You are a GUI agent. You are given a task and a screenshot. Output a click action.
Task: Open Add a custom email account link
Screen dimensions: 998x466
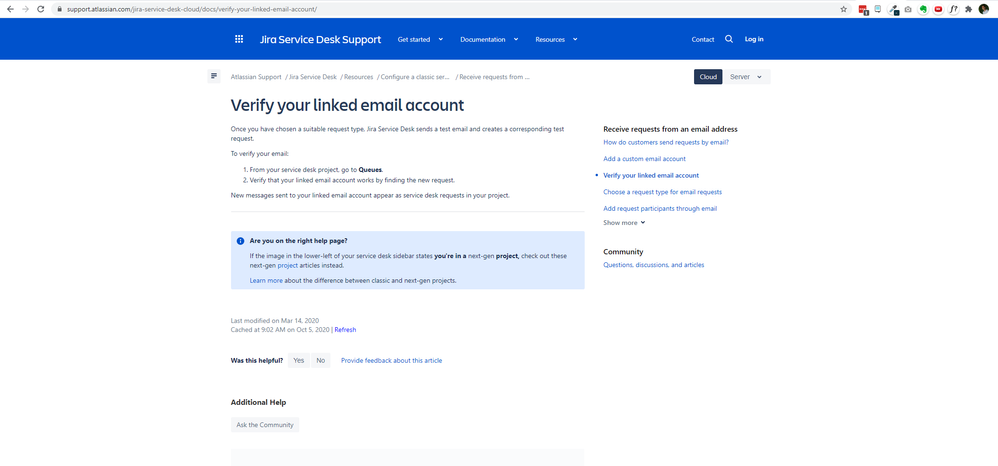644,159
